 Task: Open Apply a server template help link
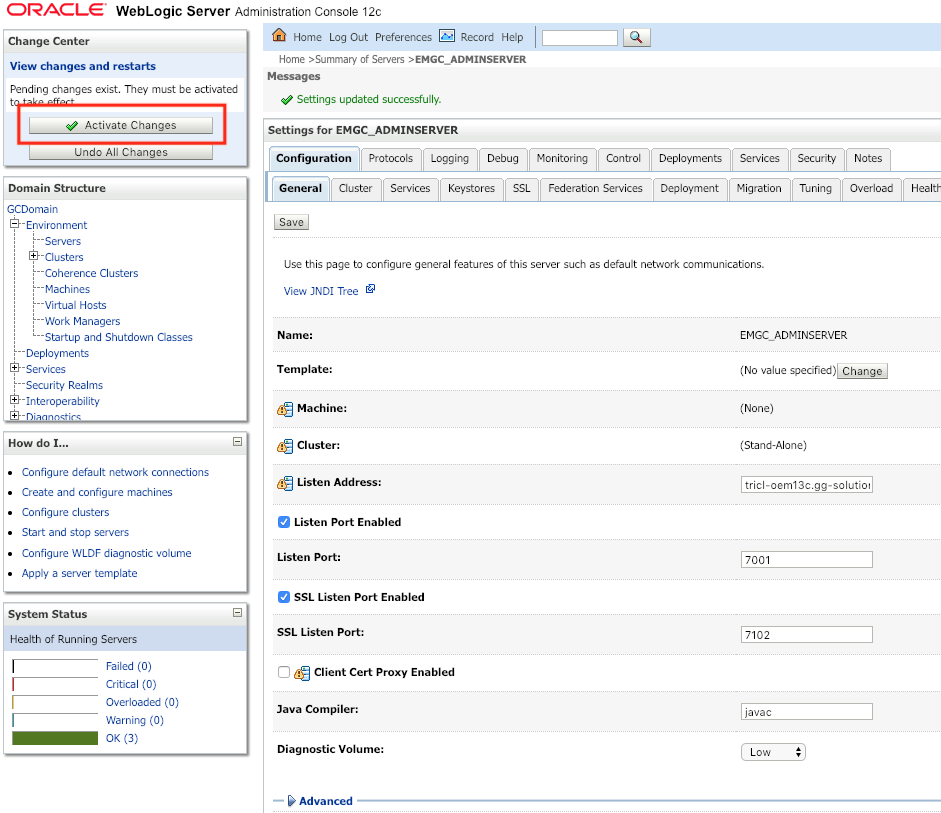pos(79,573)
